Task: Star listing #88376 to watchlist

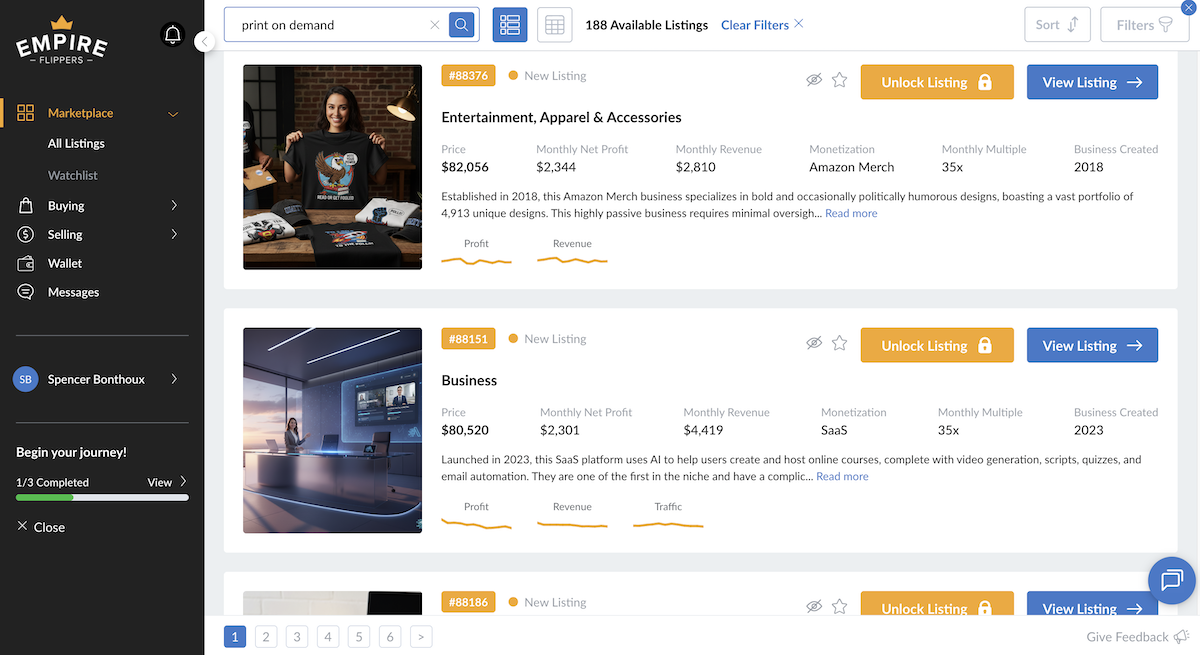Action: (840, 80)
